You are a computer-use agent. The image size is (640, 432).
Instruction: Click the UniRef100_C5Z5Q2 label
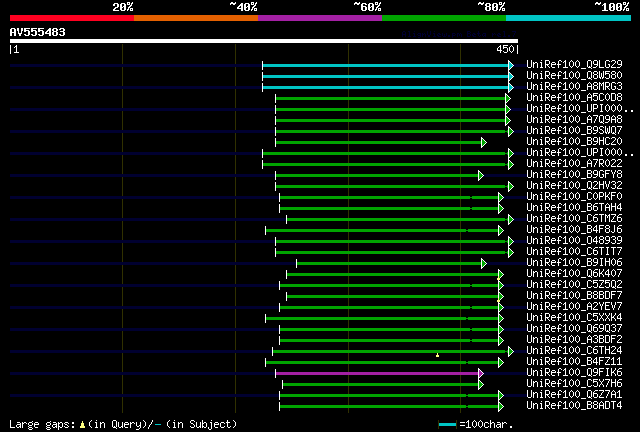[x=574, y=285]
